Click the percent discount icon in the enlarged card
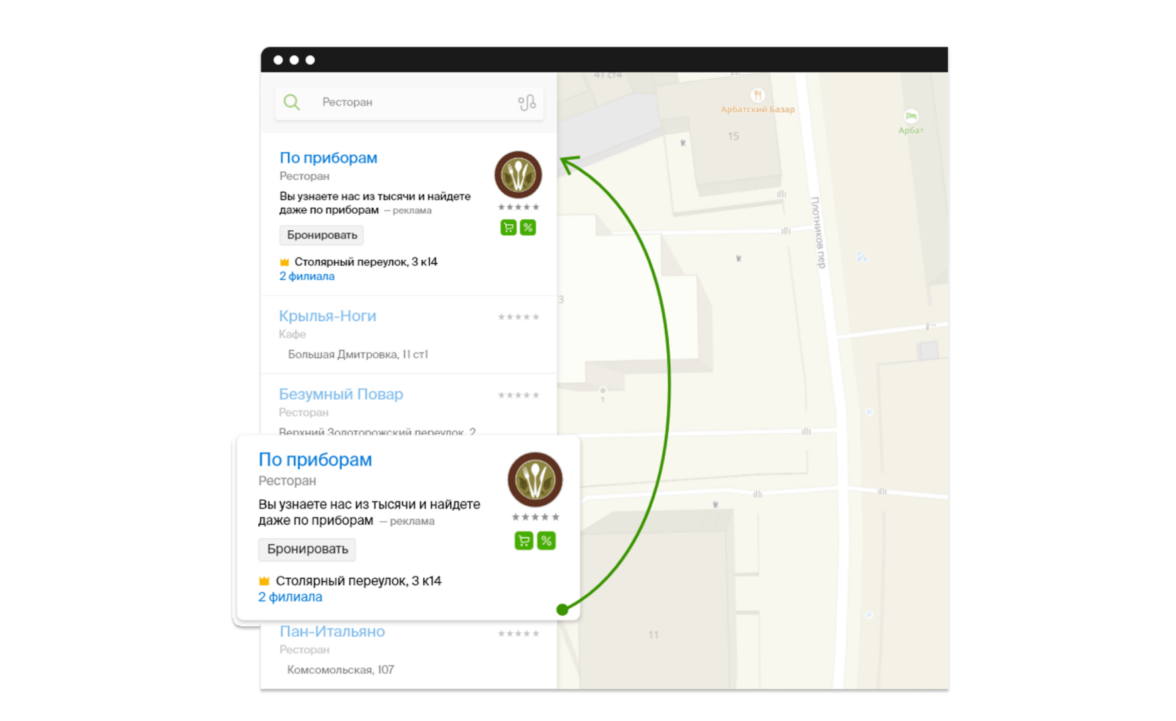This screenshot has width=1176, height=721. [x=546, y=541]
